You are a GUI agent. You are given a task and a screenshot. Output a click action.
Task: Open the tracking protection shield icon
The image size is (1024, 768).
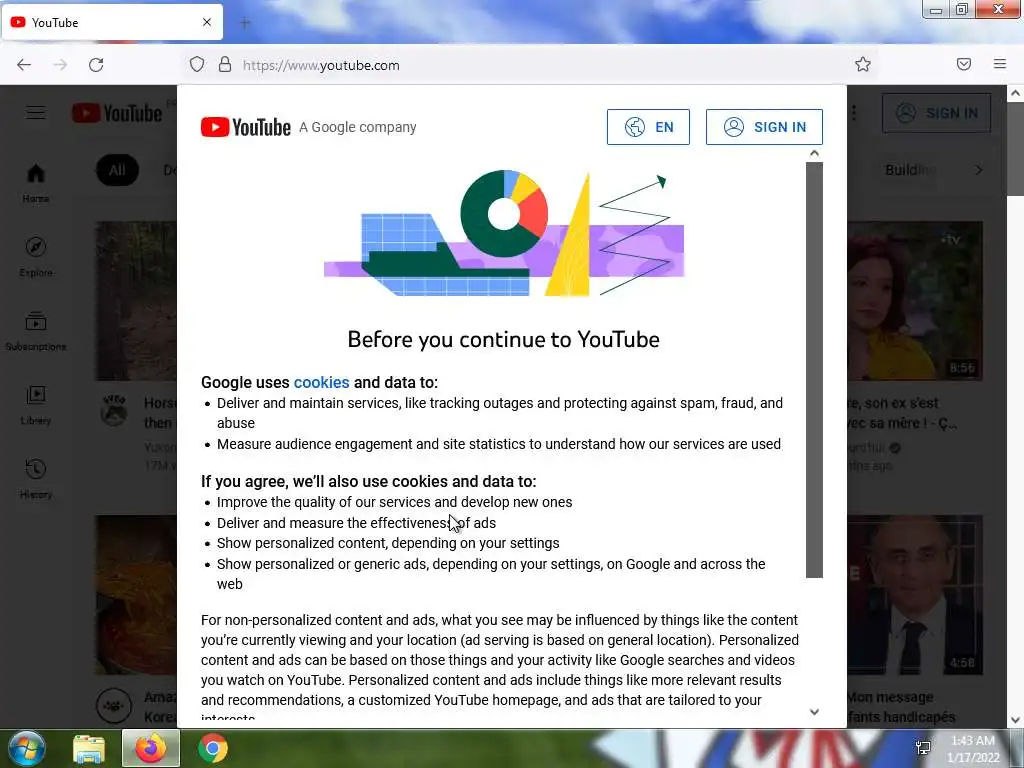[x=197, y=65]
